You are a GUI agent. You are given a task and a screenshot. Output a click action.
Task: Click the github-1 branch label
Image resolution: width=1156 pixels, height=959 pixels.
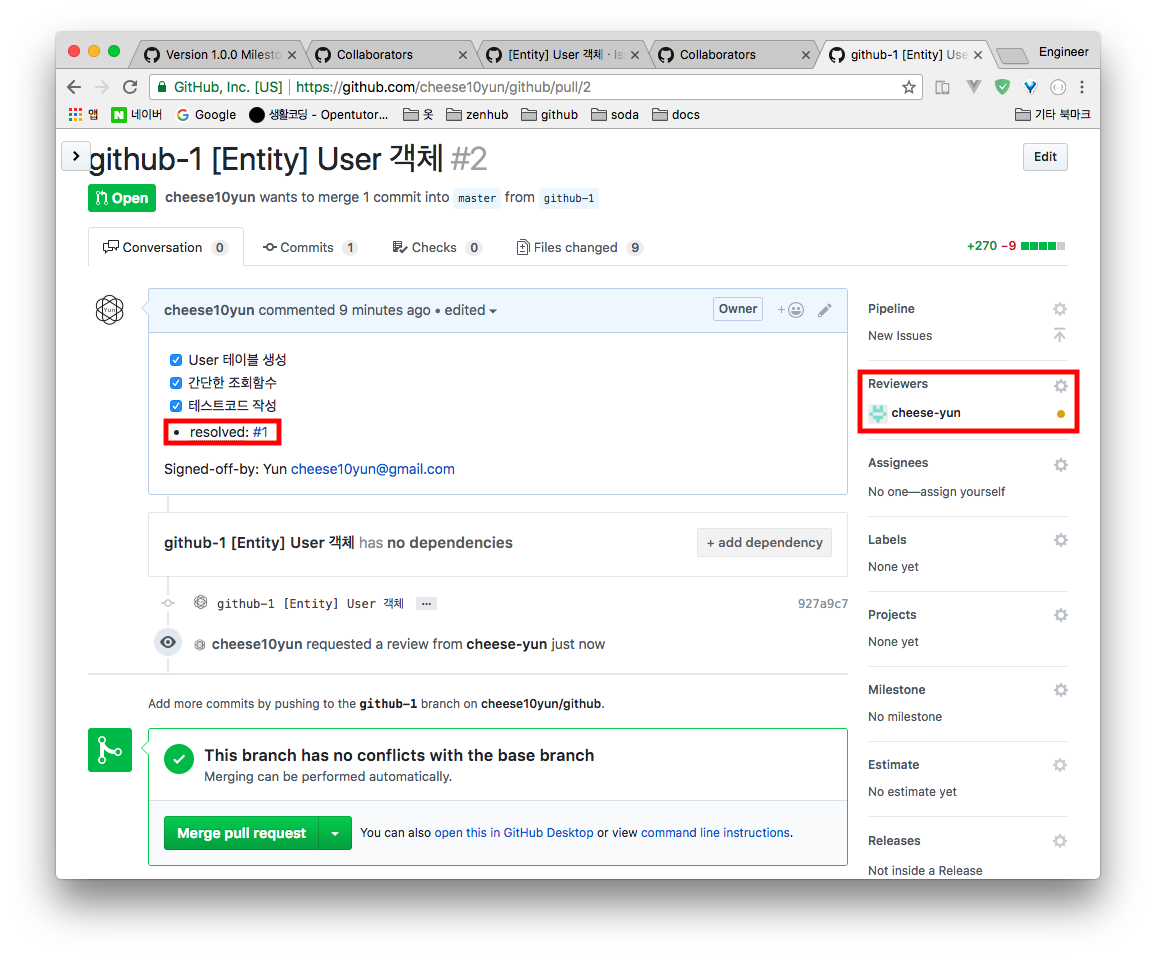tap(568, 198)
